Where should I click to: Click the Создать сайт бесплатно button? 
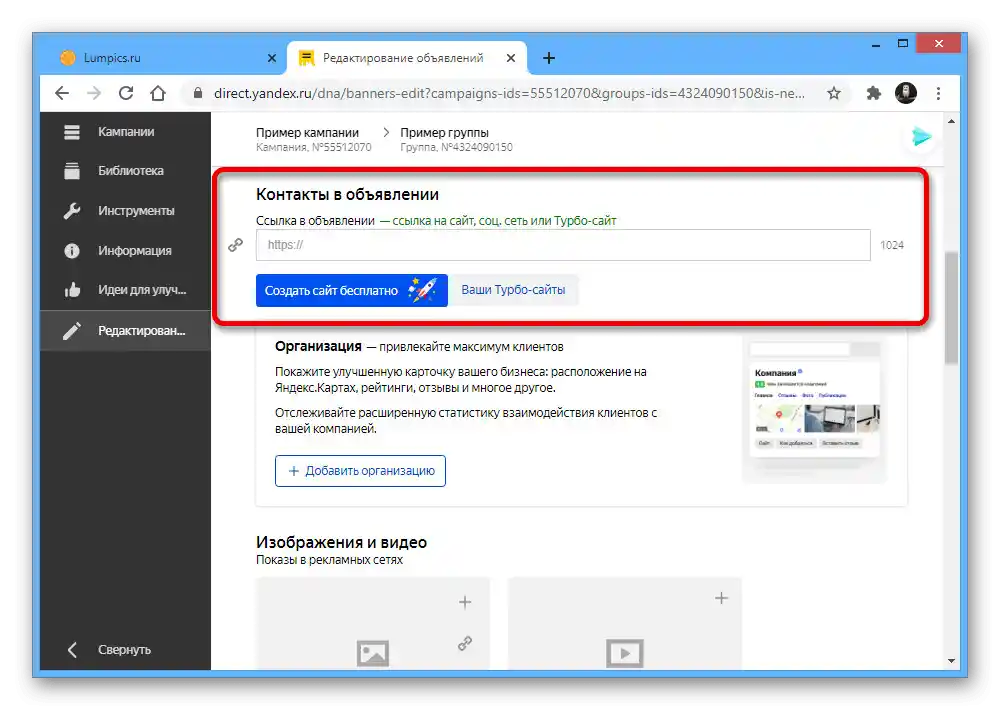coord(351,290)
